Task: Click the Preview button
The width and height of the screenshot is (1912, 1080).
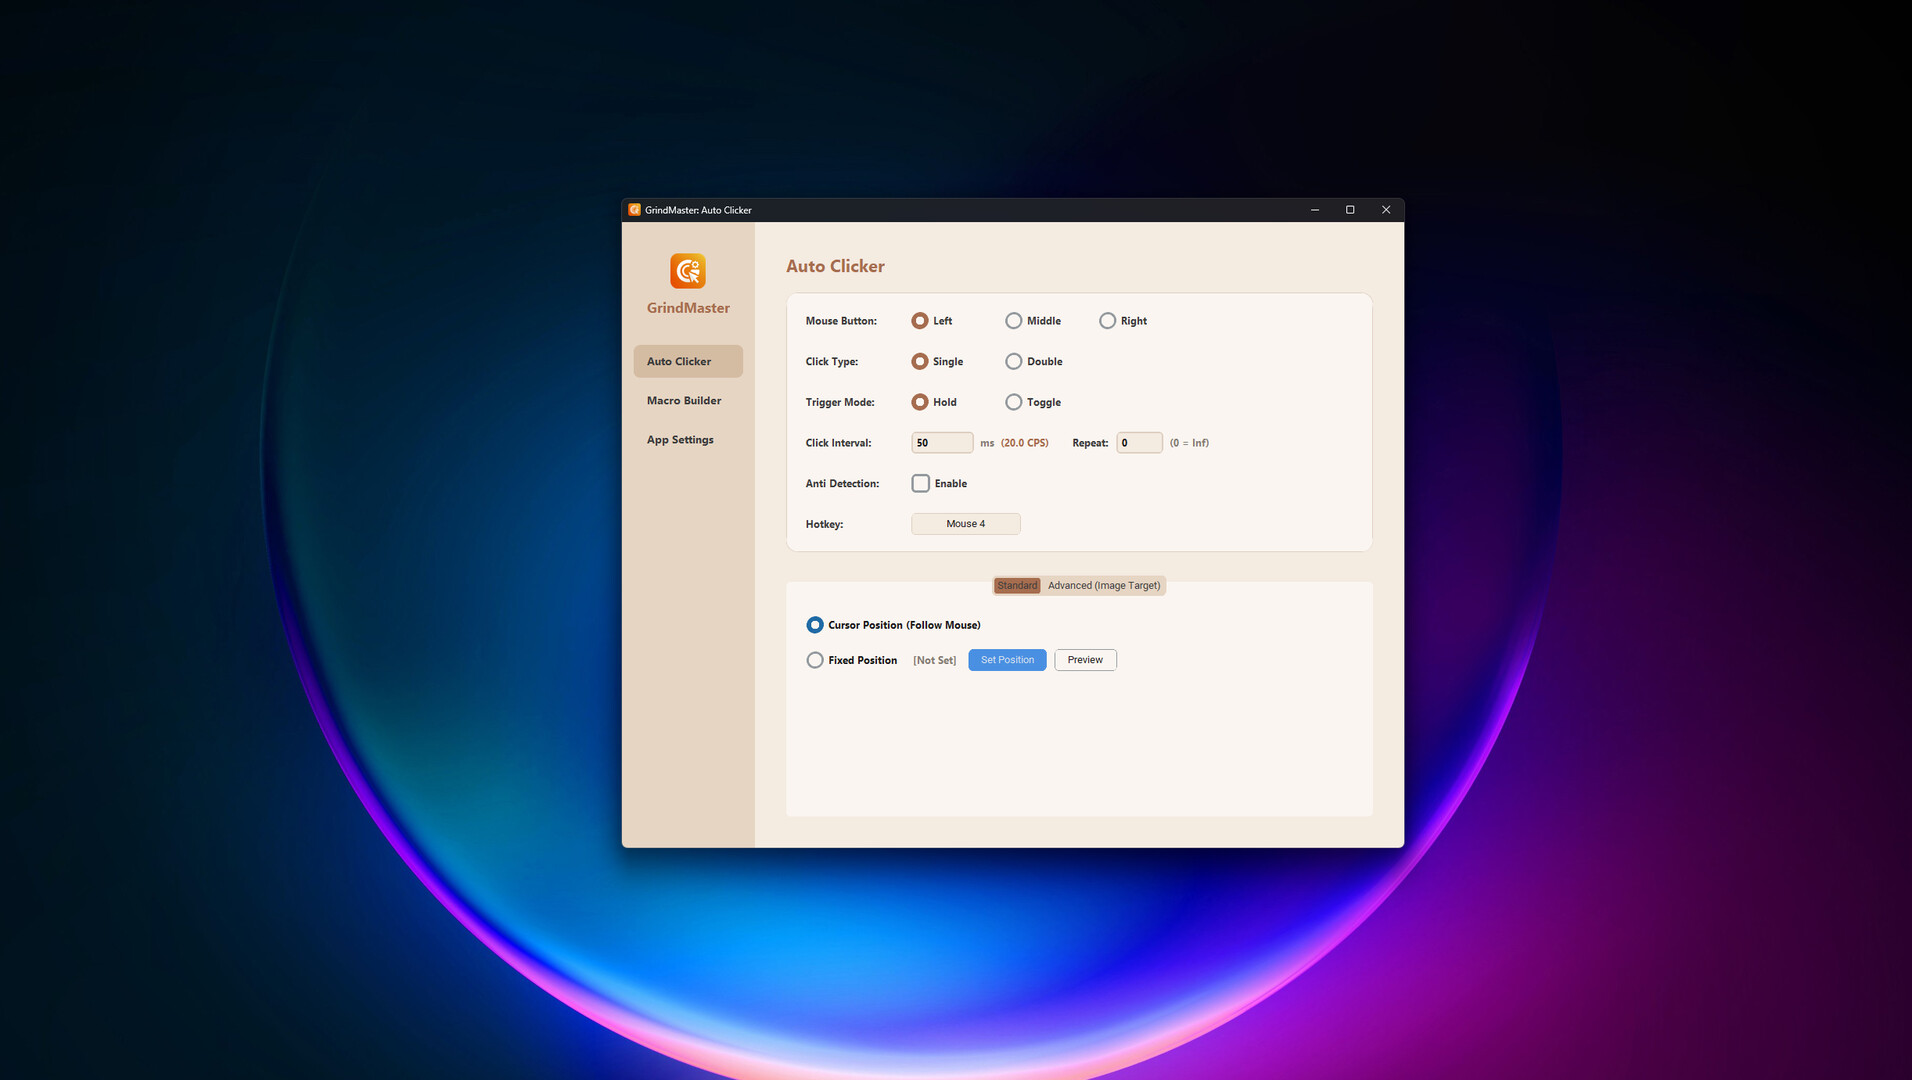Action: click(x=1084, y=660)
